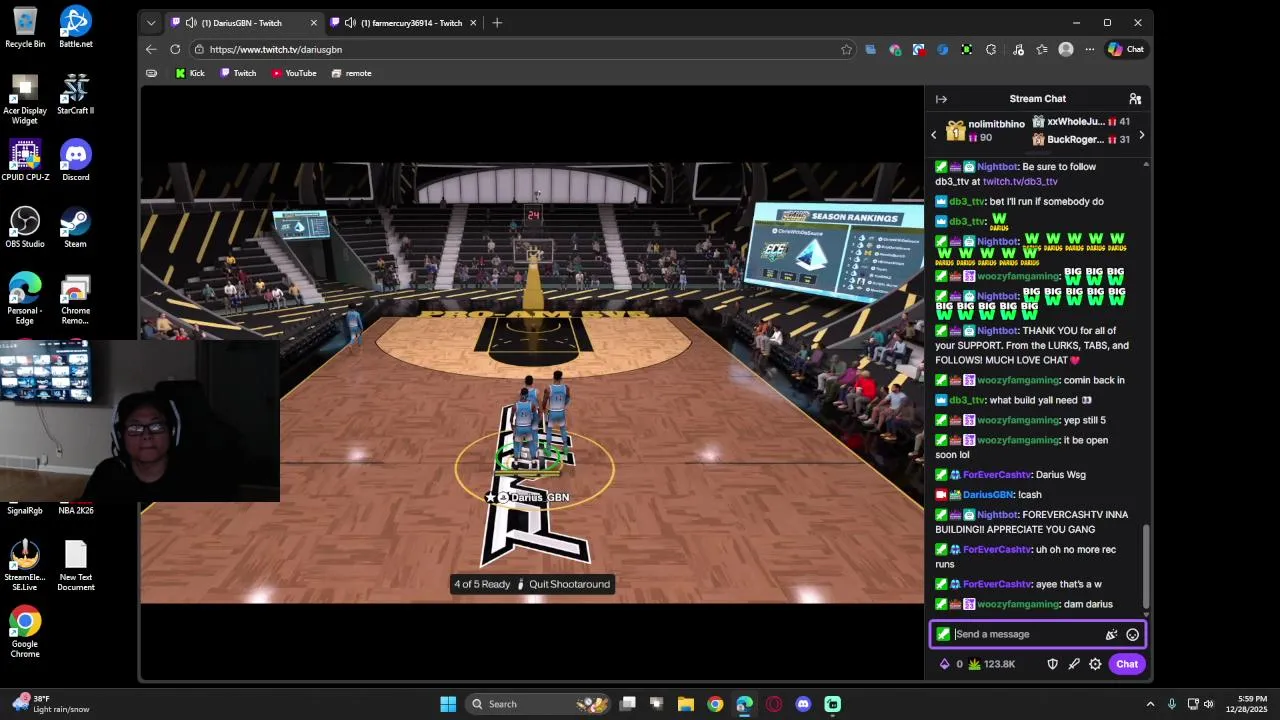Open the Discord desktop shortcut
This screenshot has width=1280, height=720.
click(x=75, y=160)
